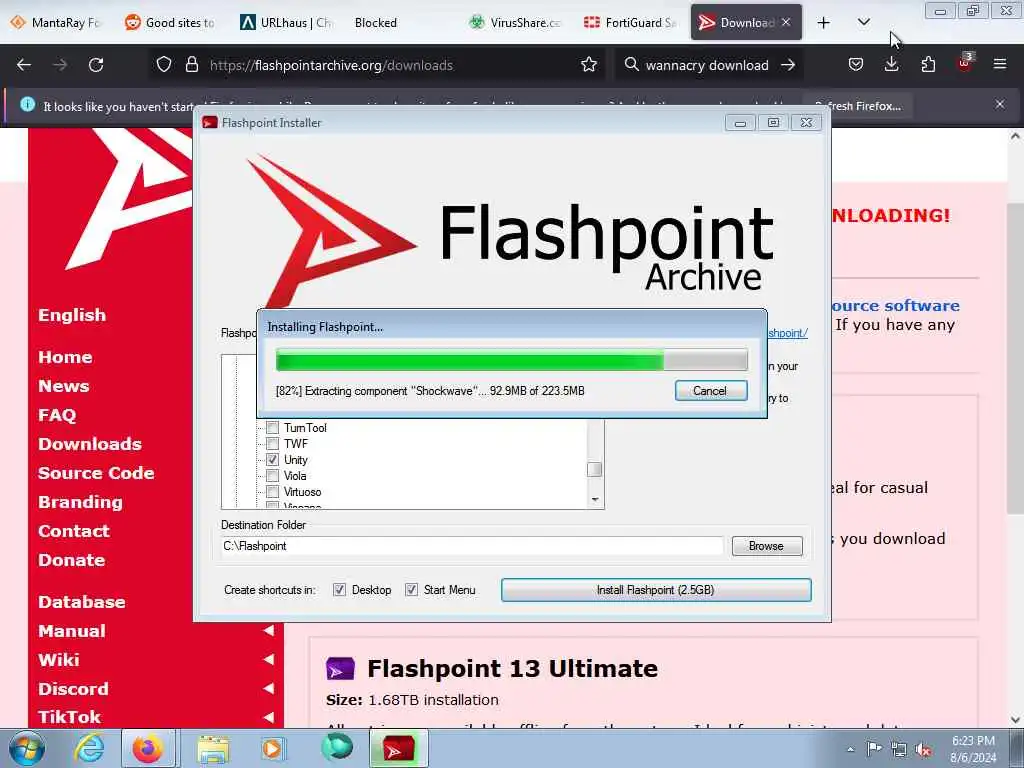Click the padlock site info icon
Viewport: 1024px width, 768px height.
click(x=191, y=65)
